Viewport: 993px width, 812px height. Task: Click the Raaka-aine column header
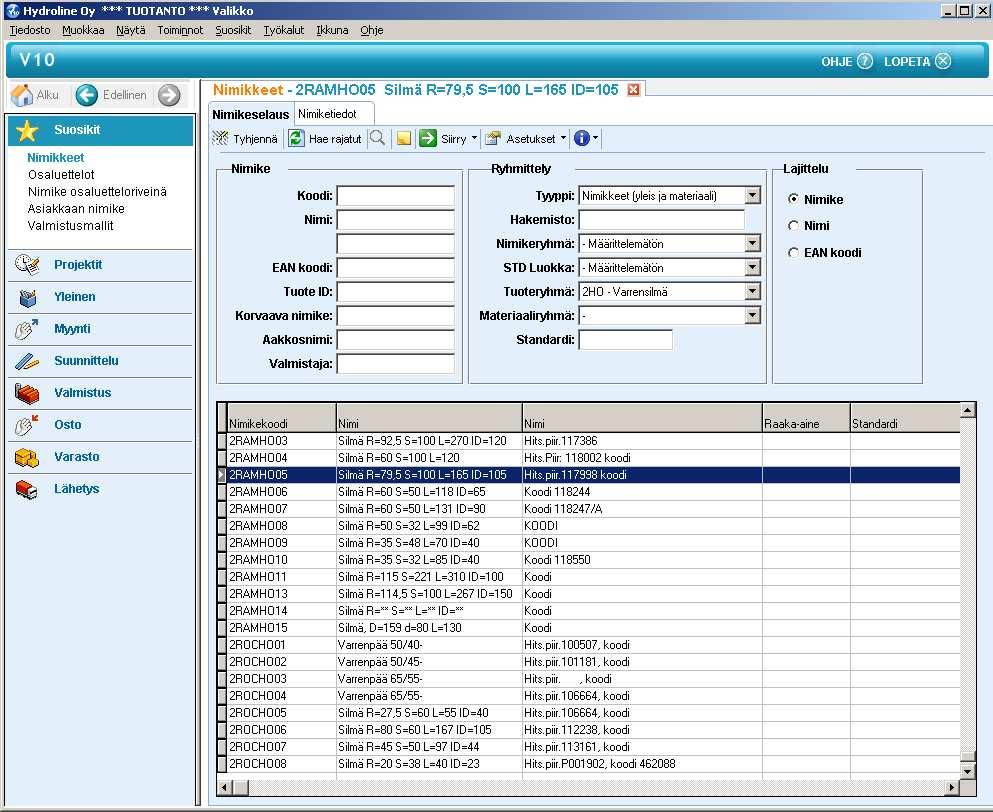pos(806,418)
